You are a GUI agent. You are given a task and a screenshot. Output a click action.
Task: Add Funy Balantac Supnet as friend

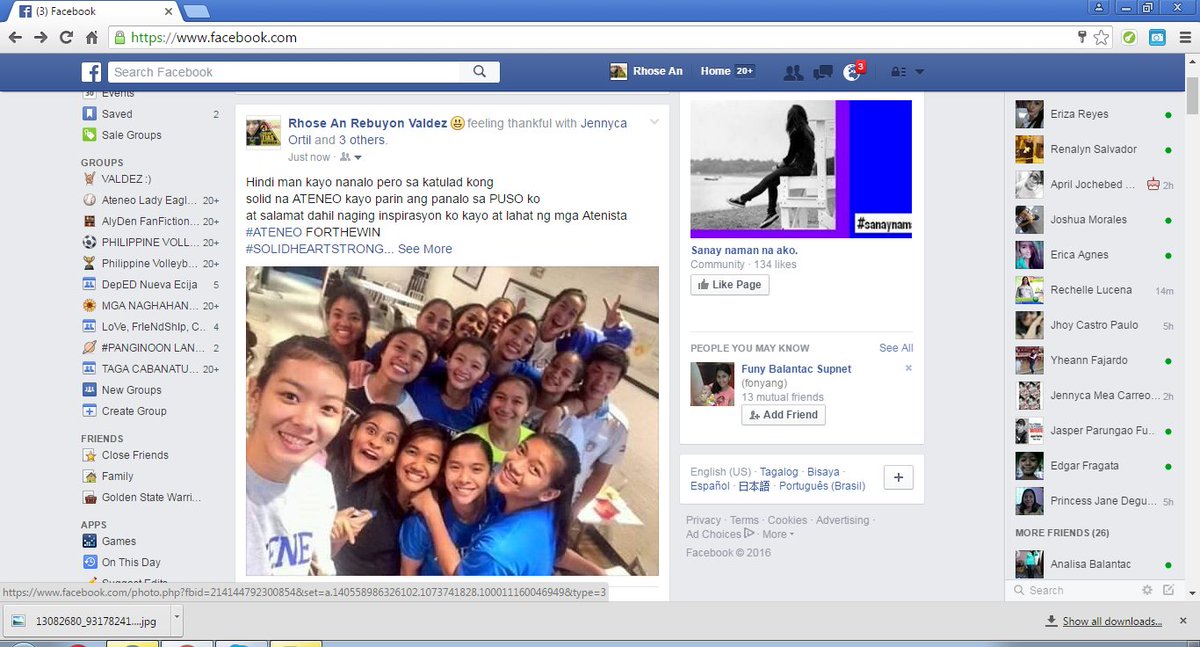coord(782,414)
